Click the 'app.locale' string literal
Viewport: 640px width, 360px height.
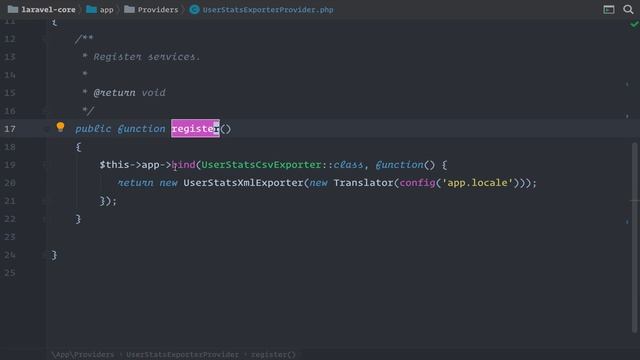click(477, 183)
